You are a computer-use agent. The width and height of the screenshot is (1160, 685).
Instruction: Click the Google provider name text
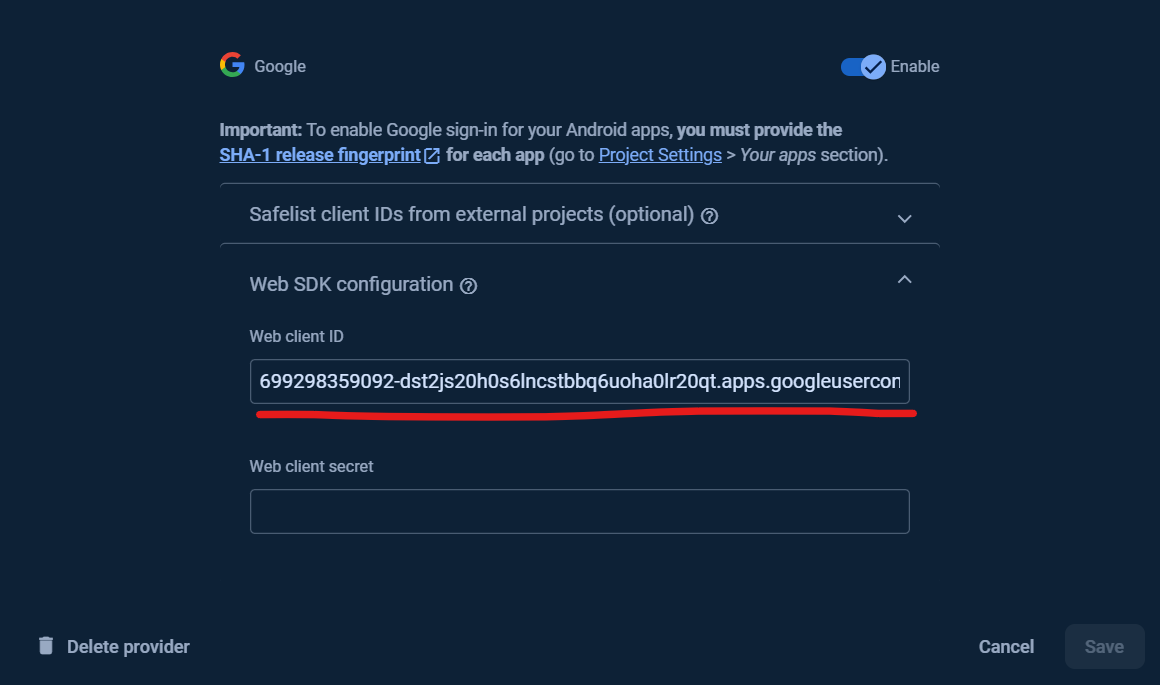click(x=280, y=67)
